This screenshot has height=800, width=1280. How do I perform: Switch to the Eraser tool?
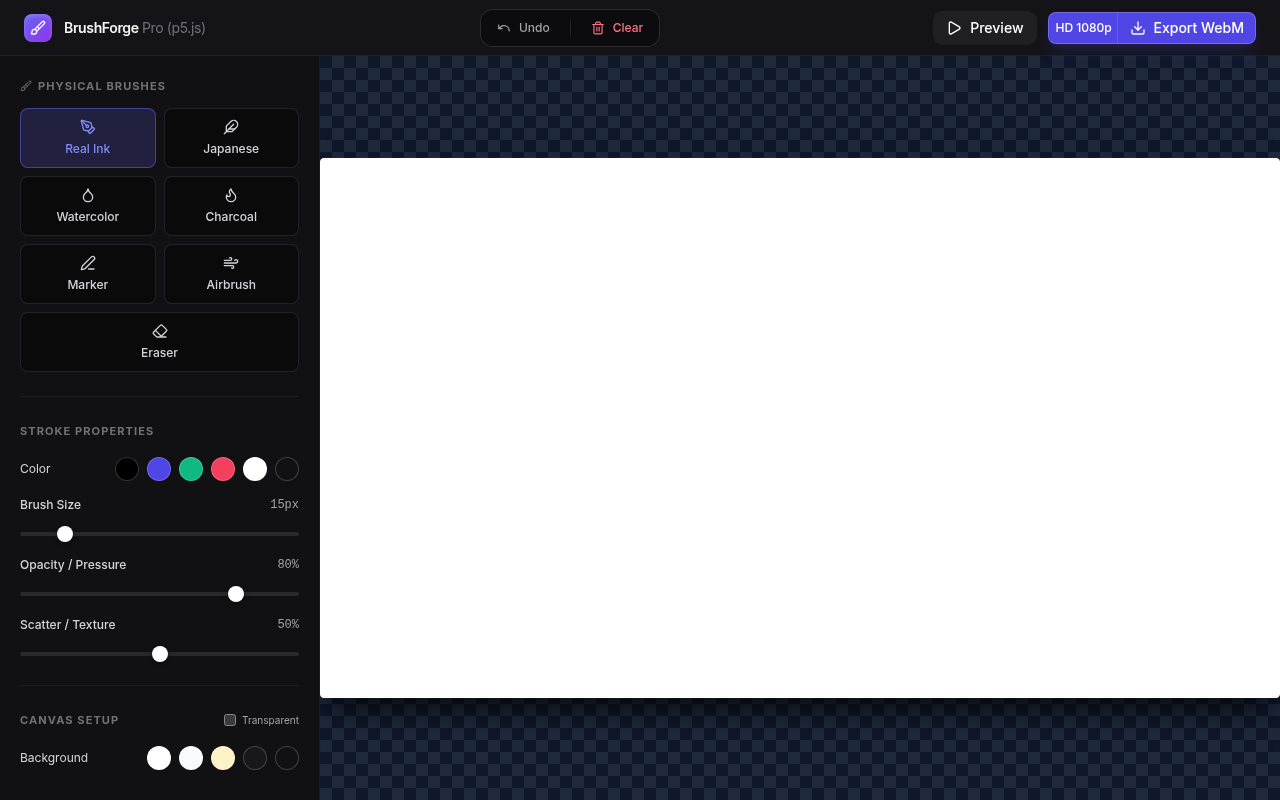[159, 342]
